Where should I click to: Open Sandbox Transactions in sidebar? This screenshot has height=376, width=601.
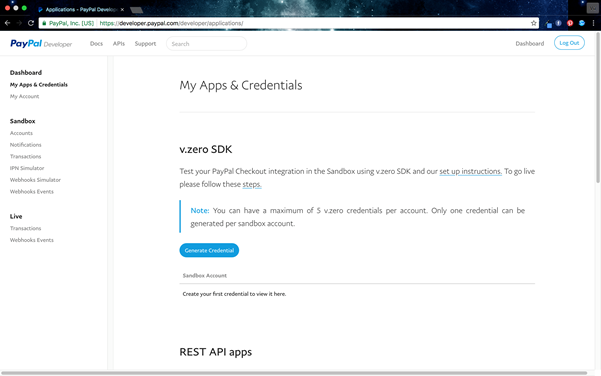(25, 156)
